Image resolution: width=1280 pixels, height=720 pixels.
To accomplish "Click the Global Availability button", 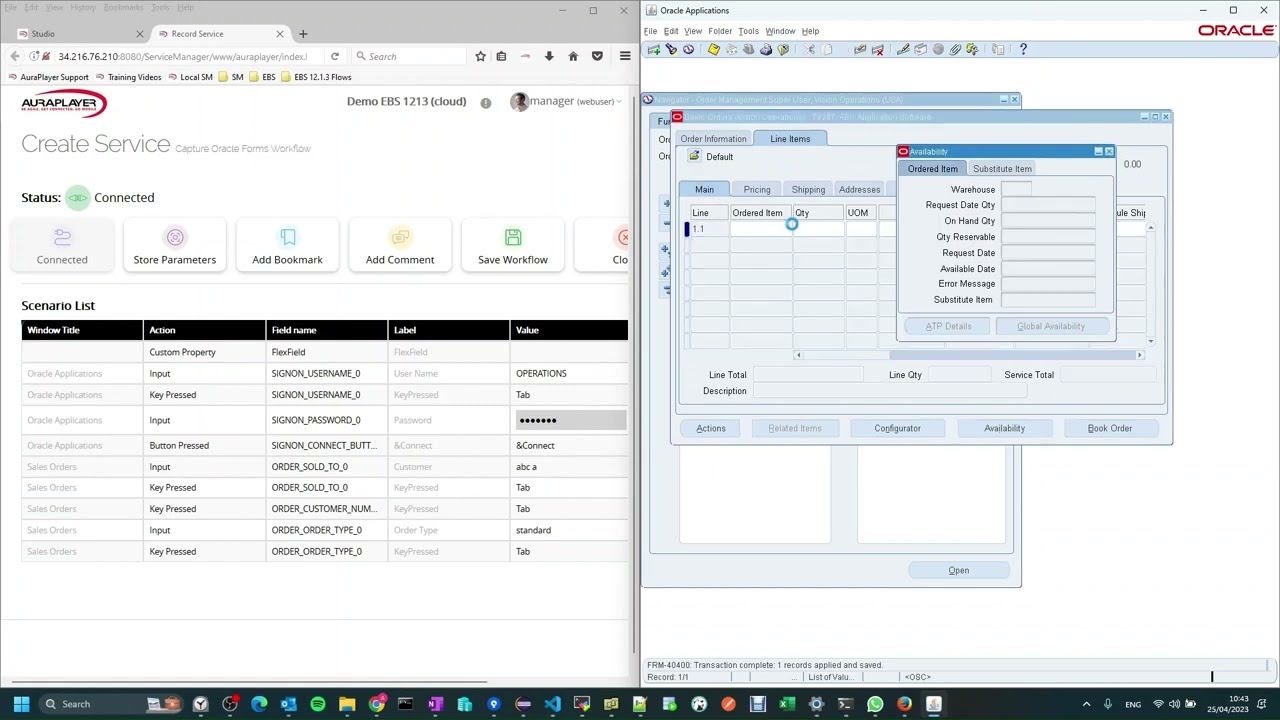I will (x=1051, y=326).
